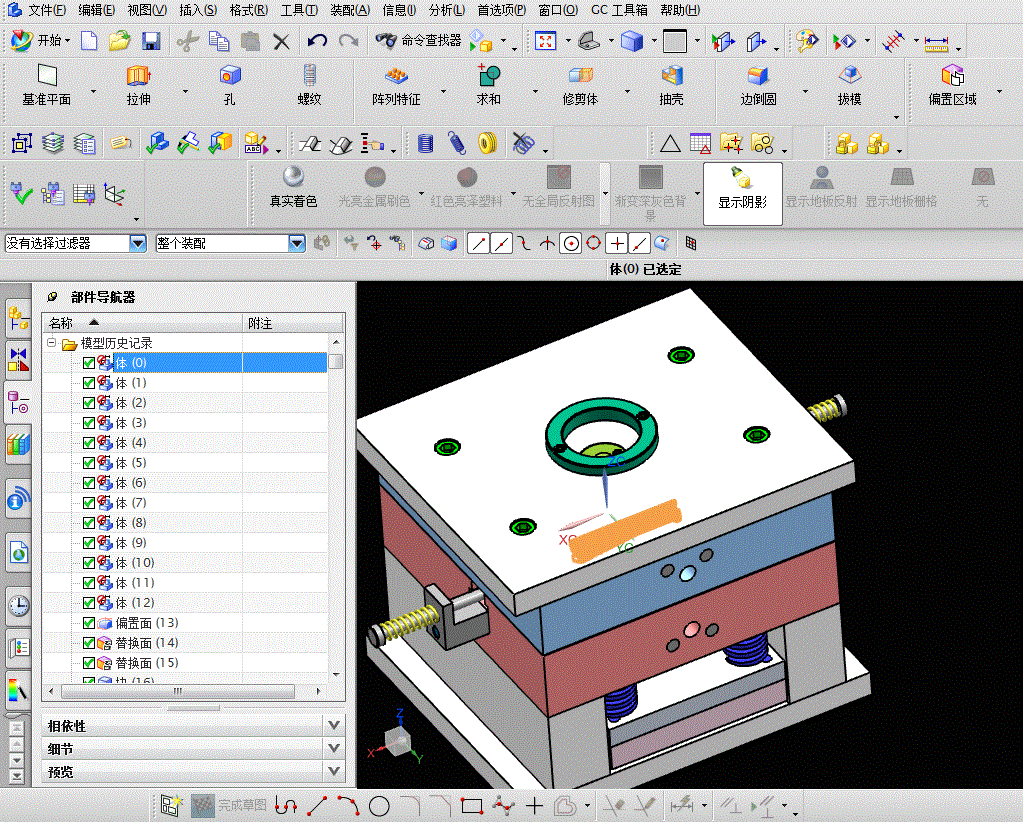Open the constraint navigator sidebar tab
1023x822 pixels.
point(18,359)
